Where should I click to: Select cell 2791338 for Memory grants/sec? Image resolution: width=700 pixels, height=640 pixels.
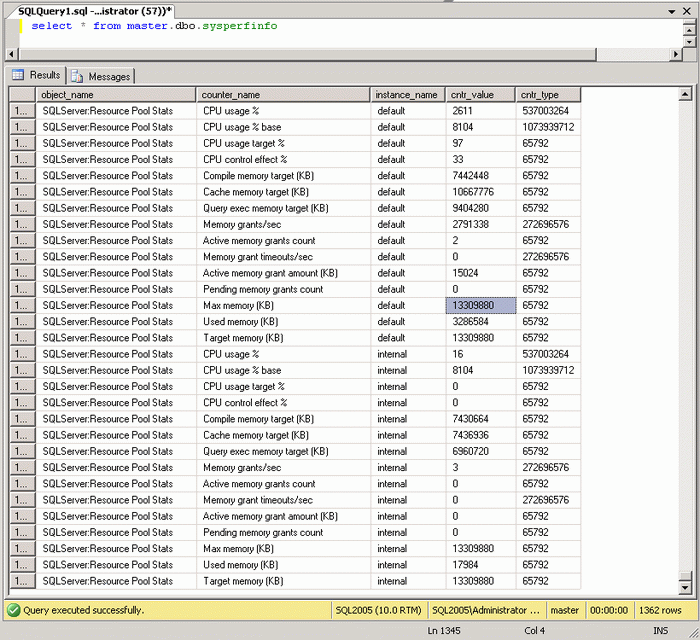(x=481, y=224)
